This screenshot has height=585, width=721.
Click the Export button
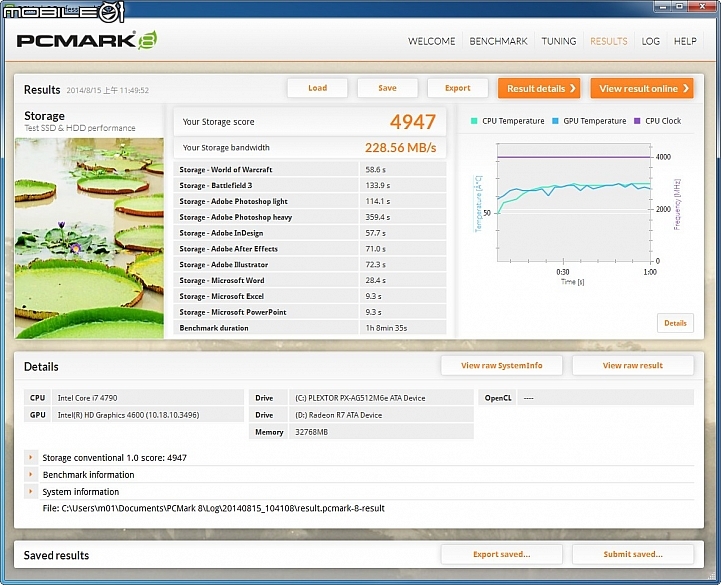[458, 88]
